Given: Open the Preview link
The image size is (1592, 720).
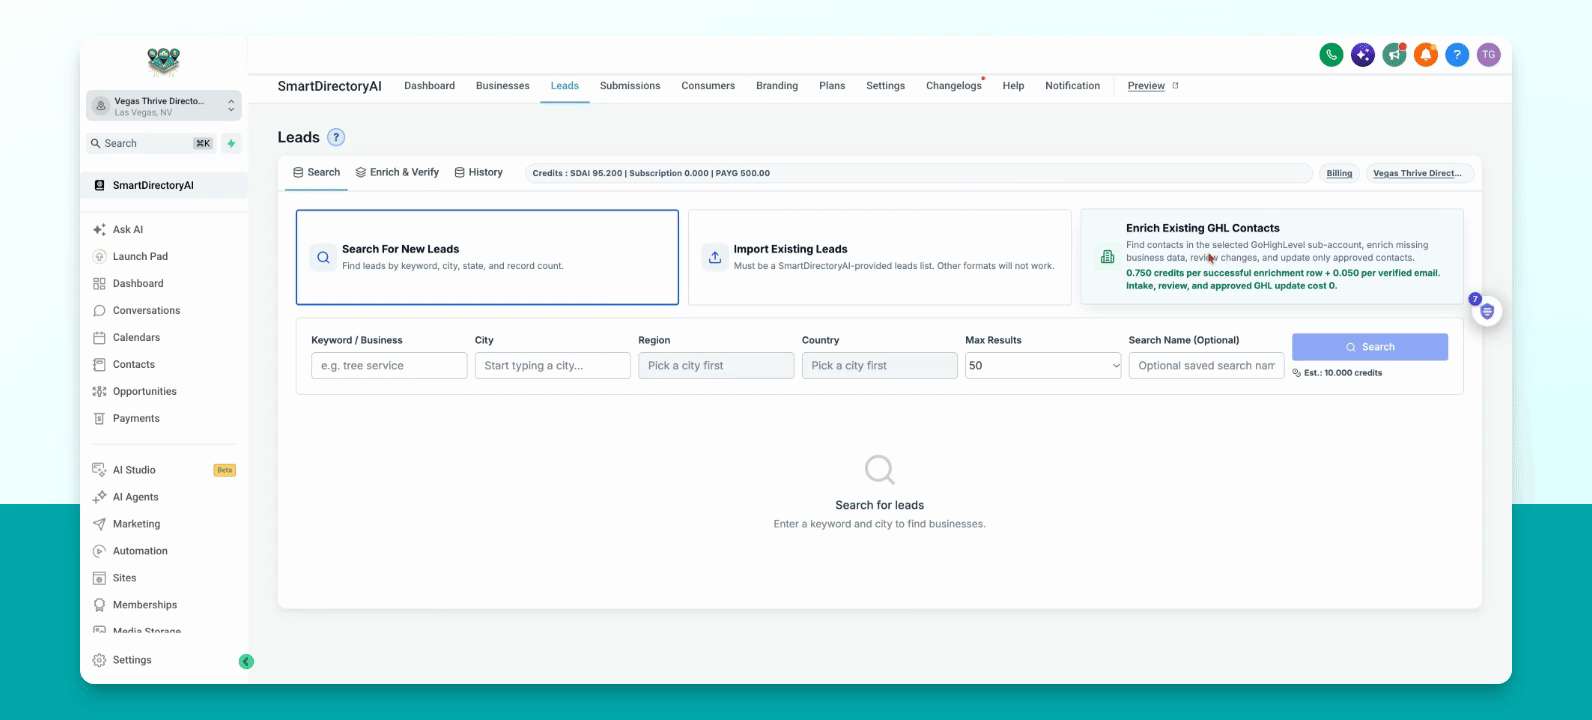Looking at the screenshot, I should tap(1153, 86).
